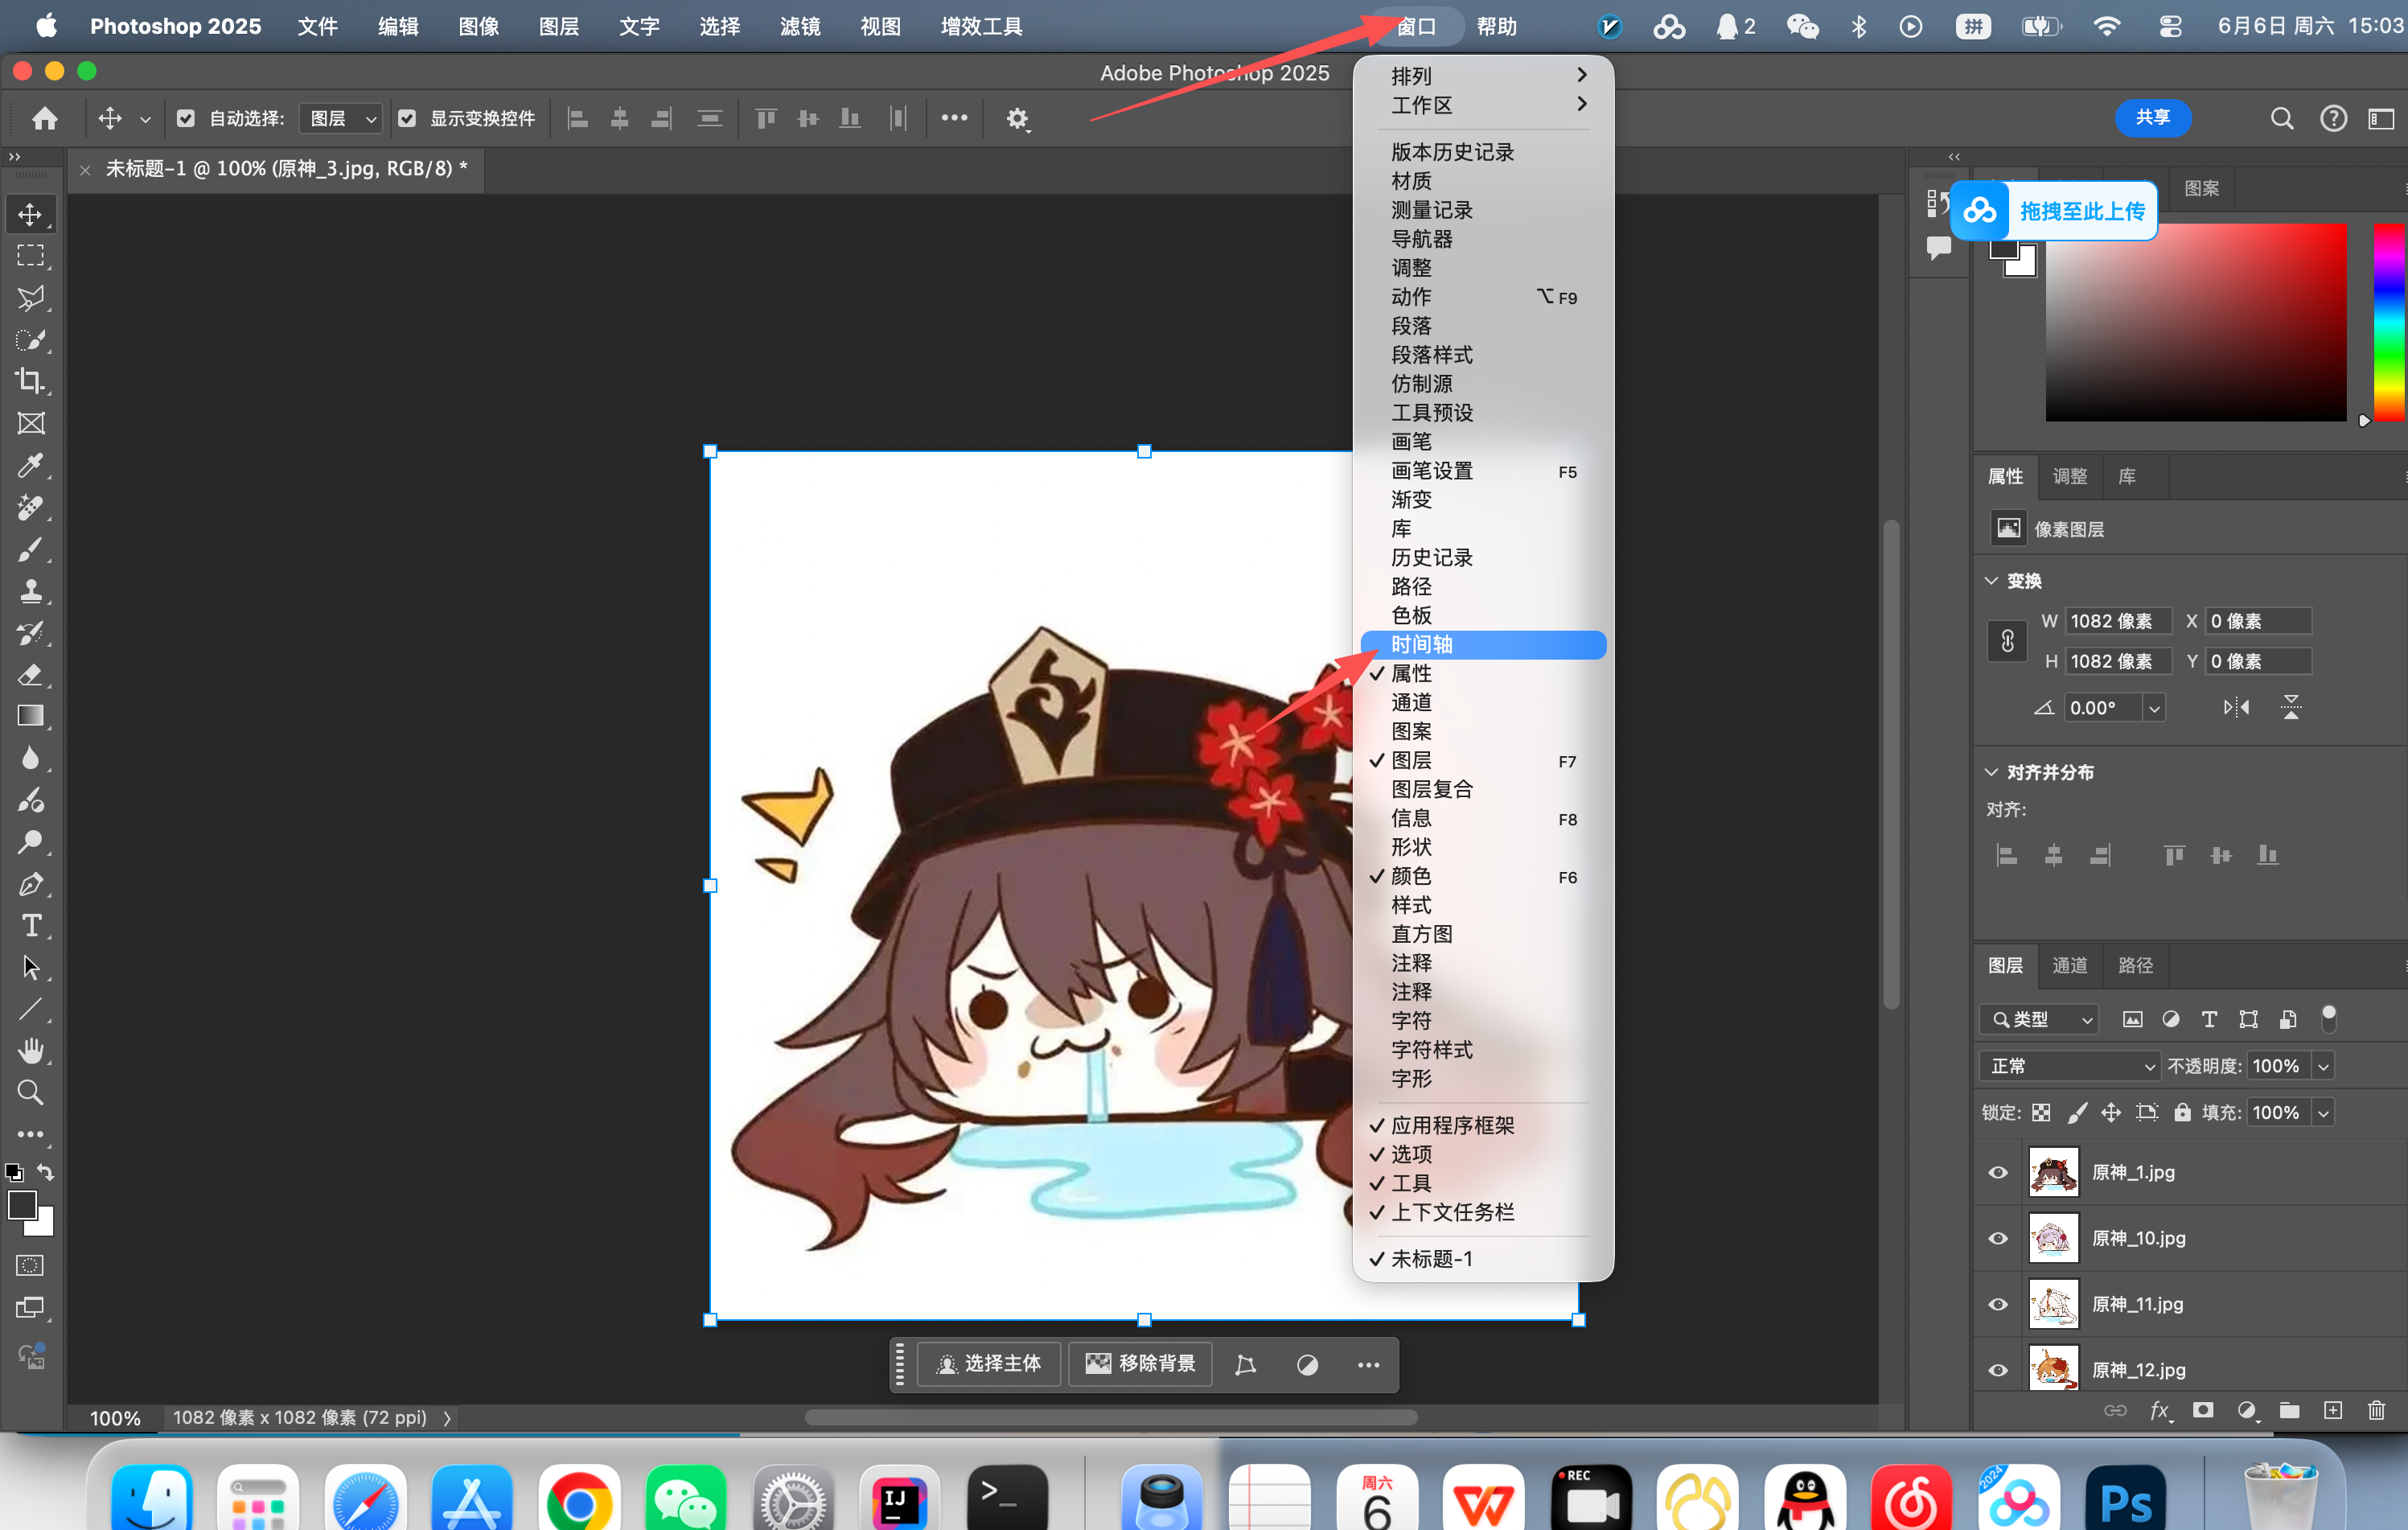This screenshot has width=2408, height=1530.
Task: Click the 原神_10.jpg layer thumbnail
Action: [2054, 1238]
